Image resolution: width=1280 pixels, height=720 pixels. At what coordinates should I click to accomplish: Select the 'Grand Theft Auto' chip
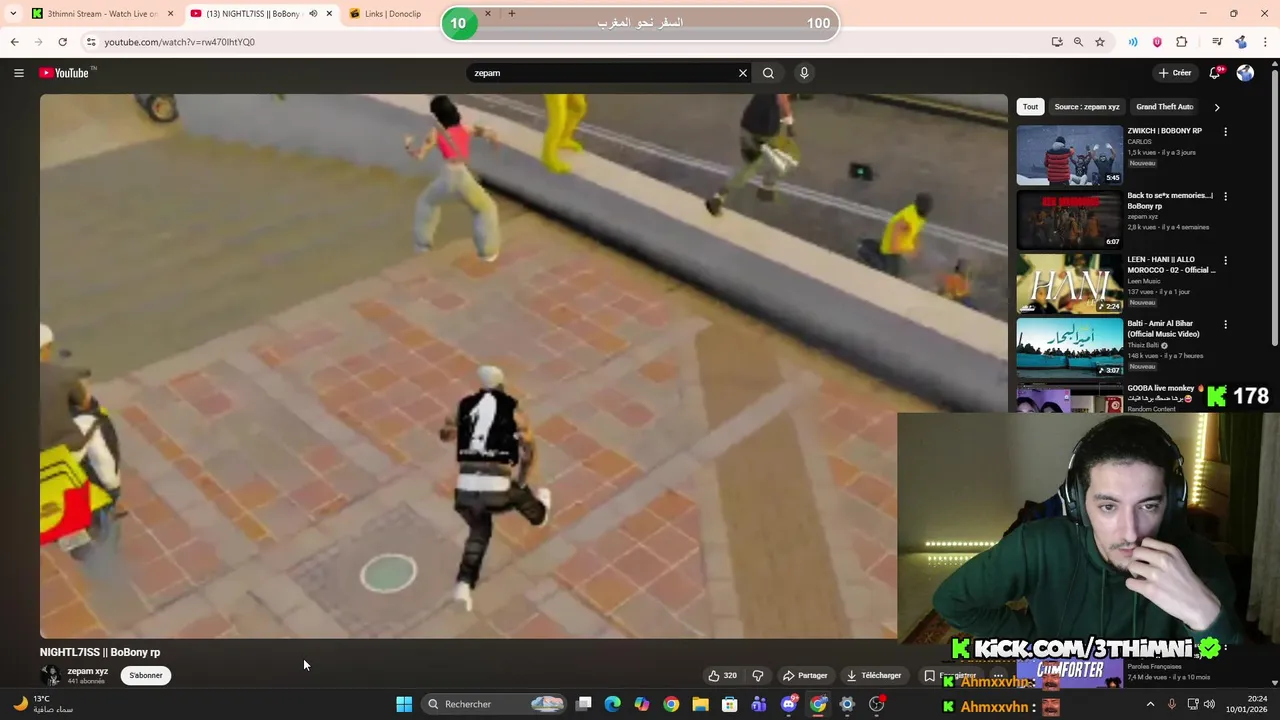pos(1165,107)
